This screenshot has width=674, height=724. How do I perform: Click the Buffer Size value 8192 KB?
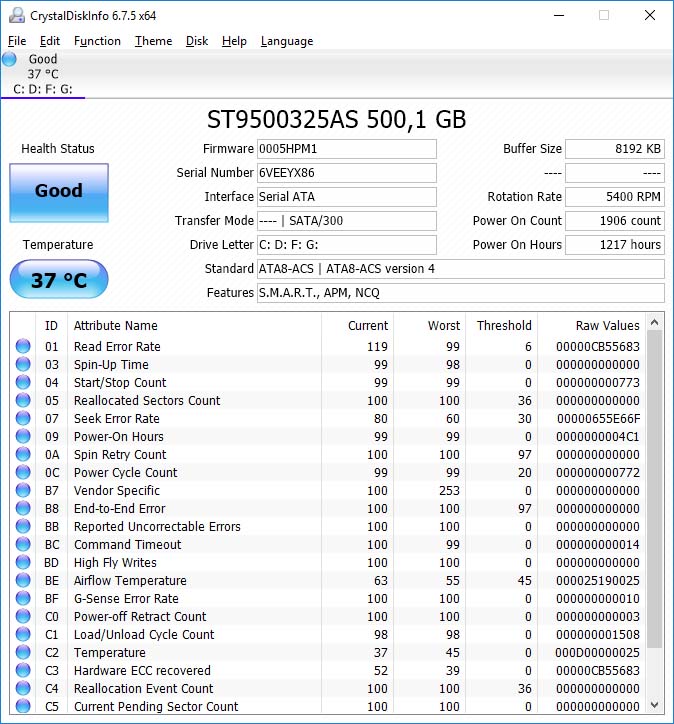[x=615, y=149]
